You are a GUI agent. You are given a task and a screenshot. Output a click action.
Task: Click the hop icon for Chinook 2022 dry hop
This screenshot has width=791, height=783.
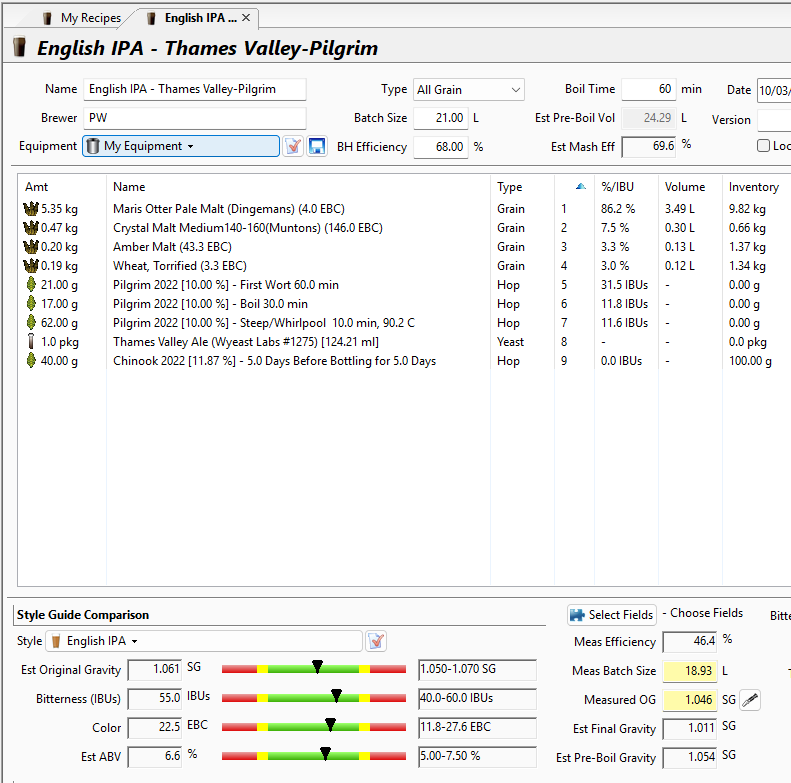click(31, 361)
